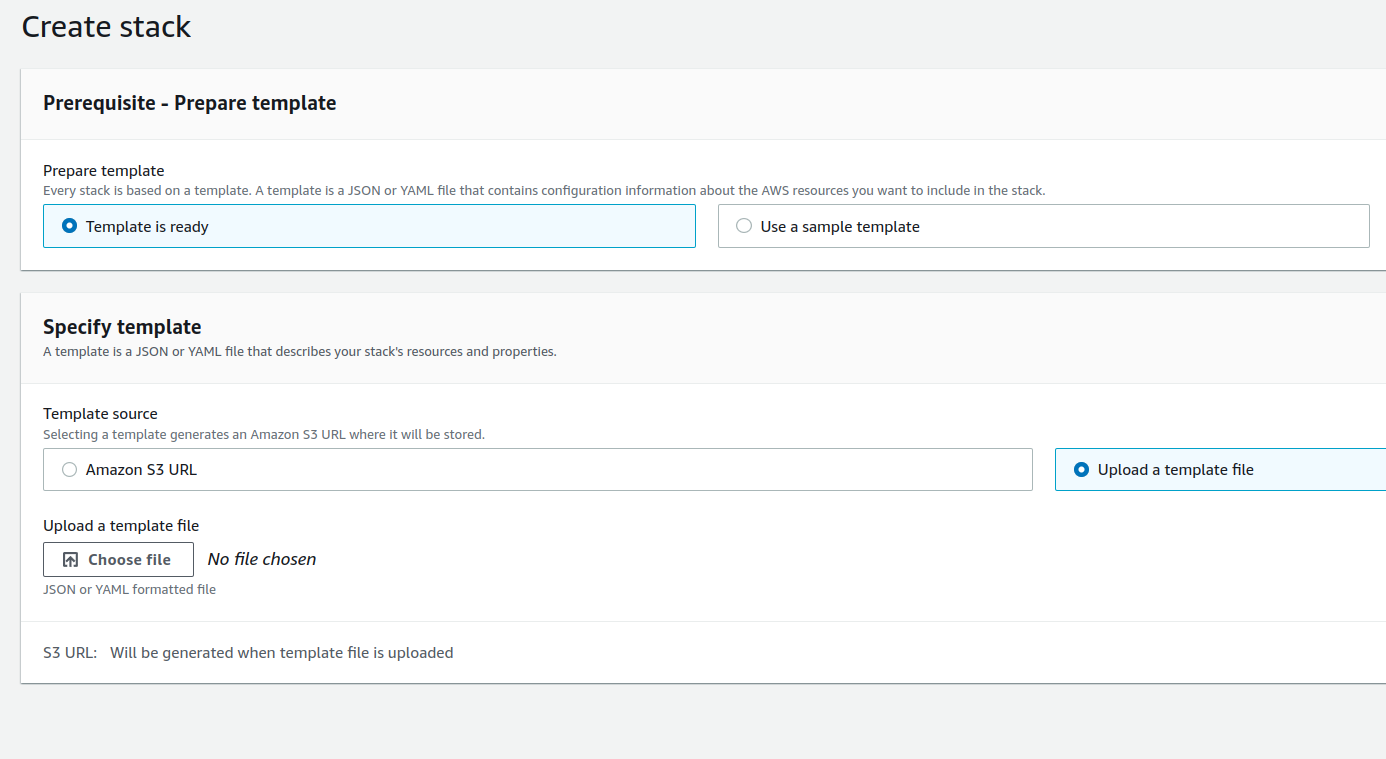
Task: Click the 'Prepare template' field label
Action: 103,171
